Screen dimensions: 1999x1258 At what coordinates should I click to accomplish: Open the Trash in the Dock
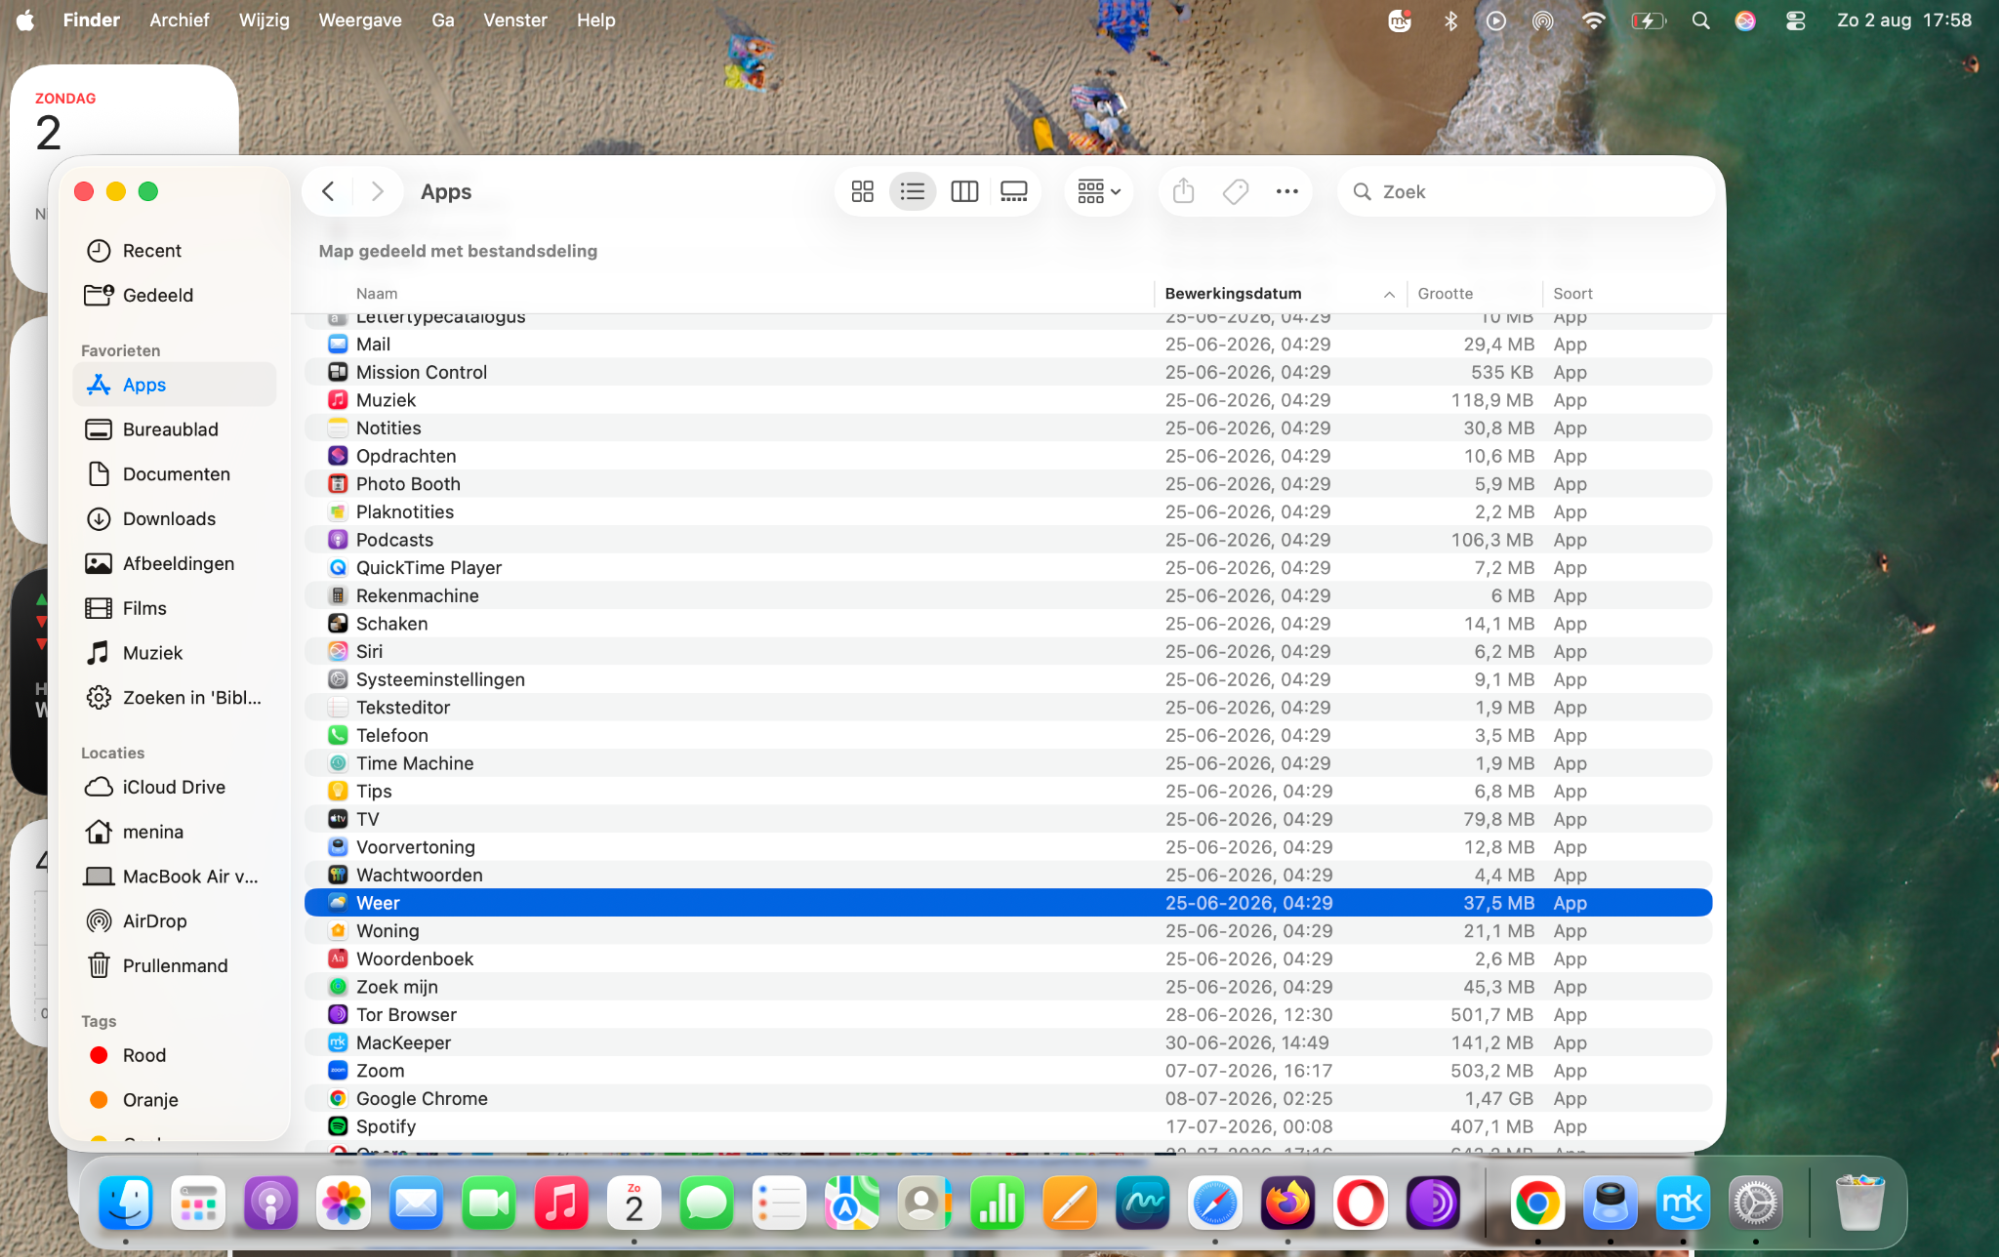click(1859, 1203)
